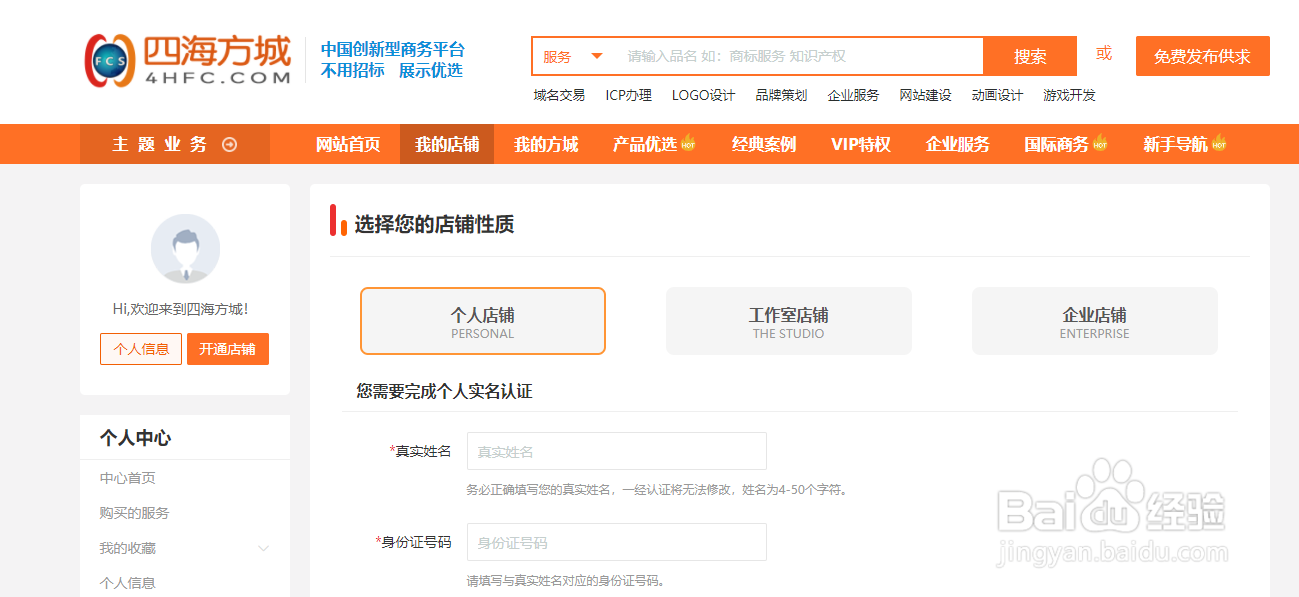Click the ICP办理 quick link

(628, 95)
